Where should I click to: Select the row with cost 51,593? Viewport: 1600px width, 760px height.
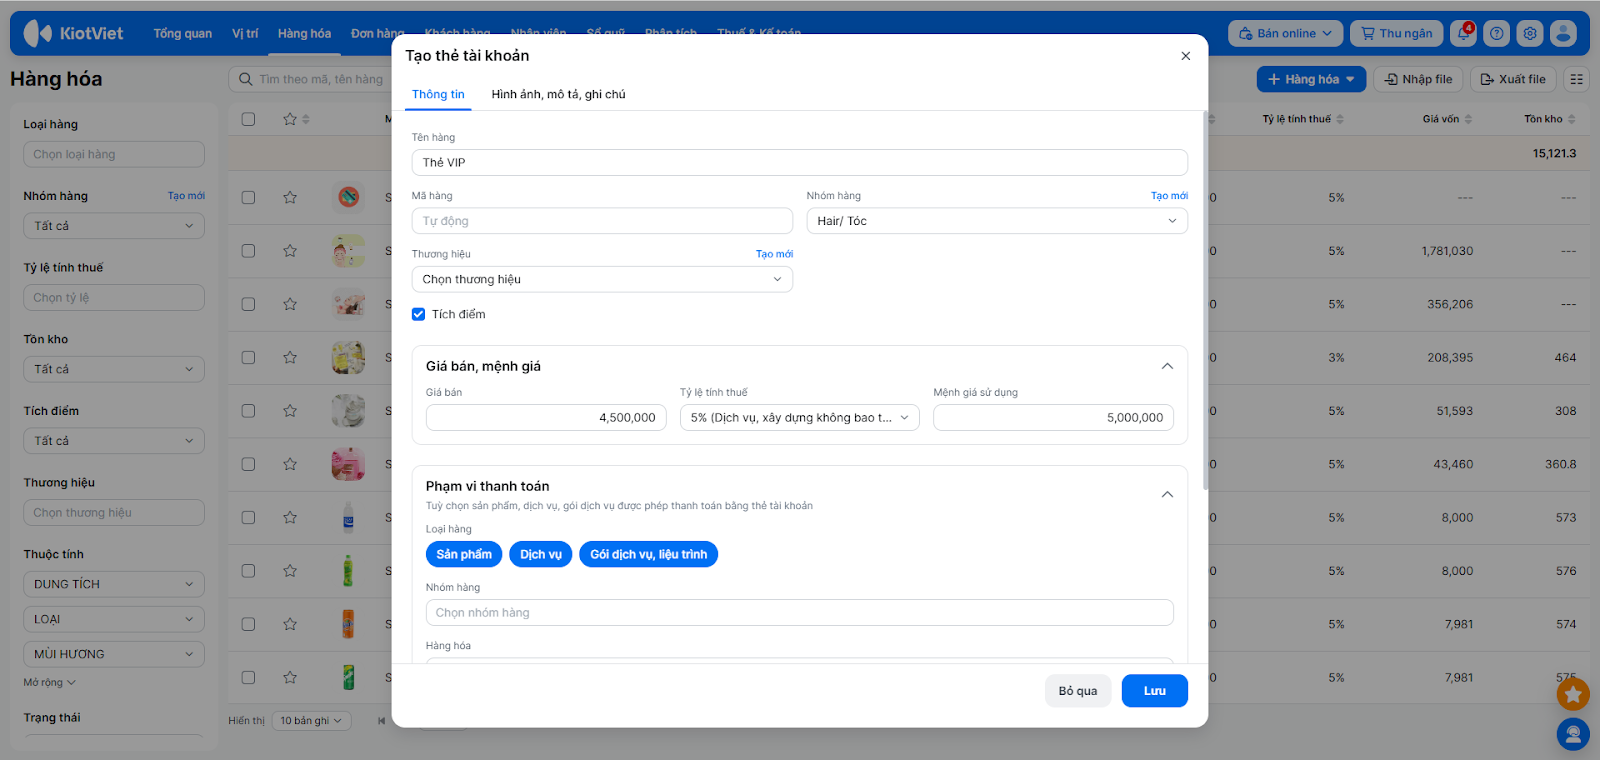click(x=248, y=411)
